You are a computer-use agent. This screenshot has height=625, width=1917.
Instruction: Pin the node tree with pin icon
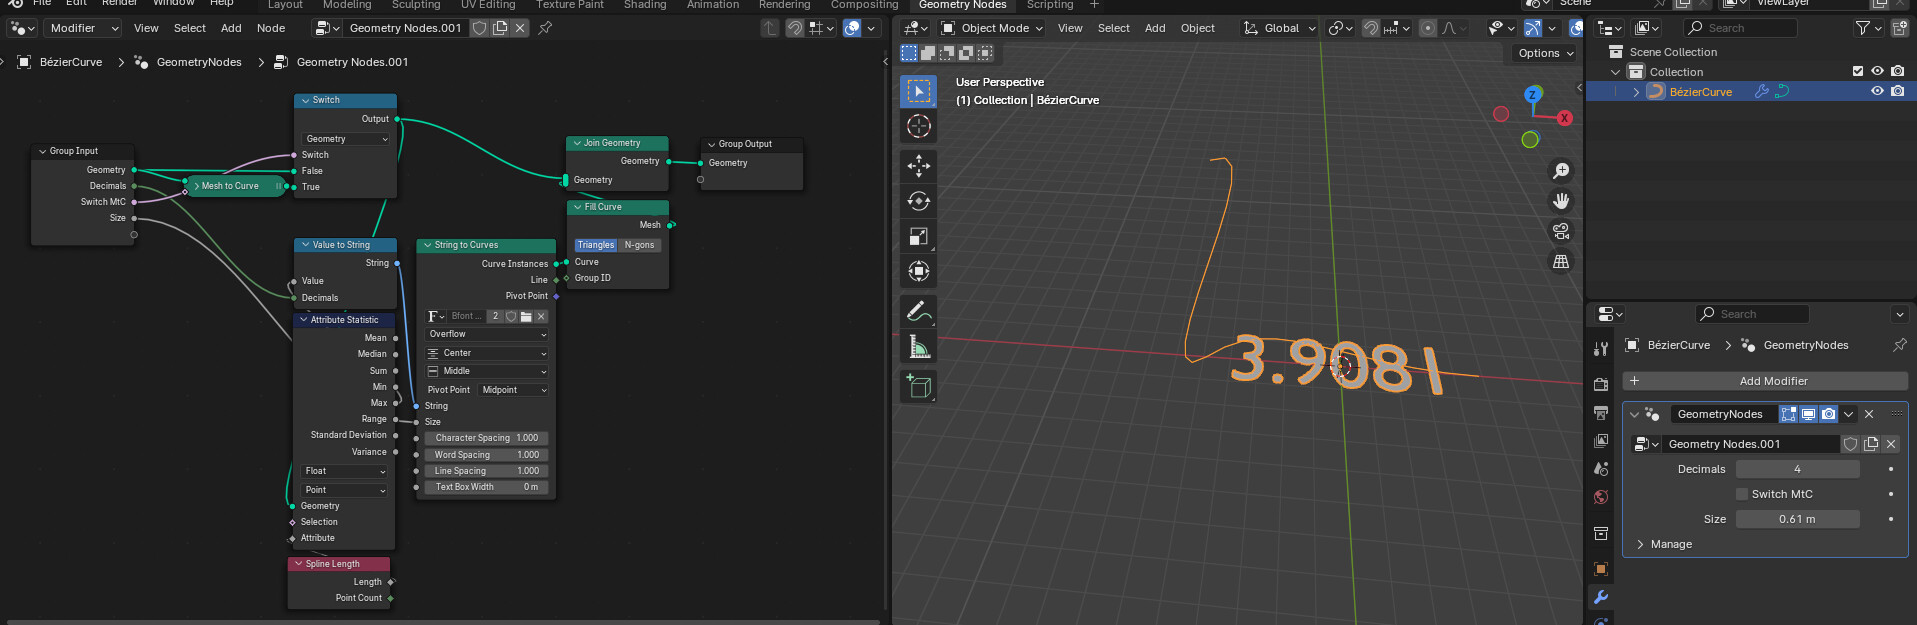pyautogui.click(x=545, y=28)
